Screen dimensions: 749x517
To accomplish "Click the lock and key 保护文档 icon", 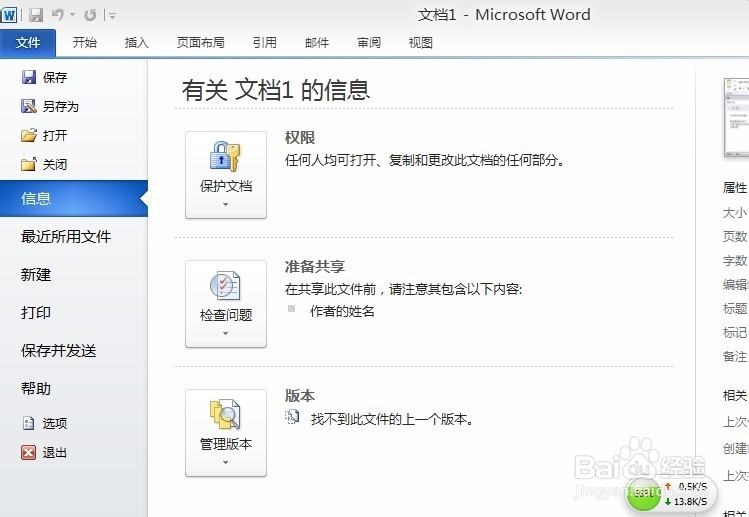I will tap(225, 156).
